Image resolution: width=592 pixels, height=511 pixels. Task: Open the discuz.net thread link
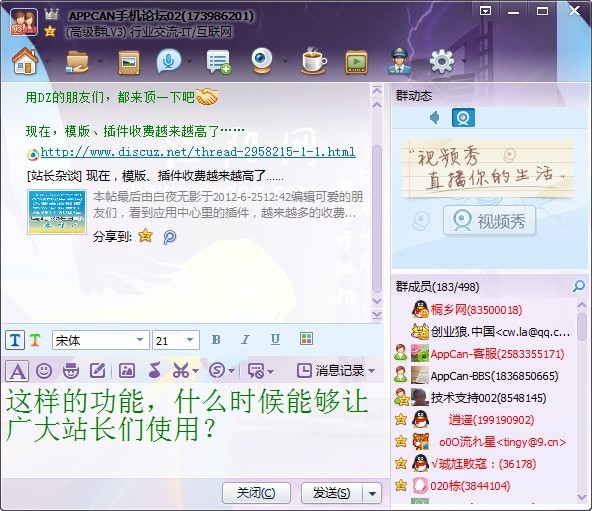pyautogui.click(x=198, y=152)
